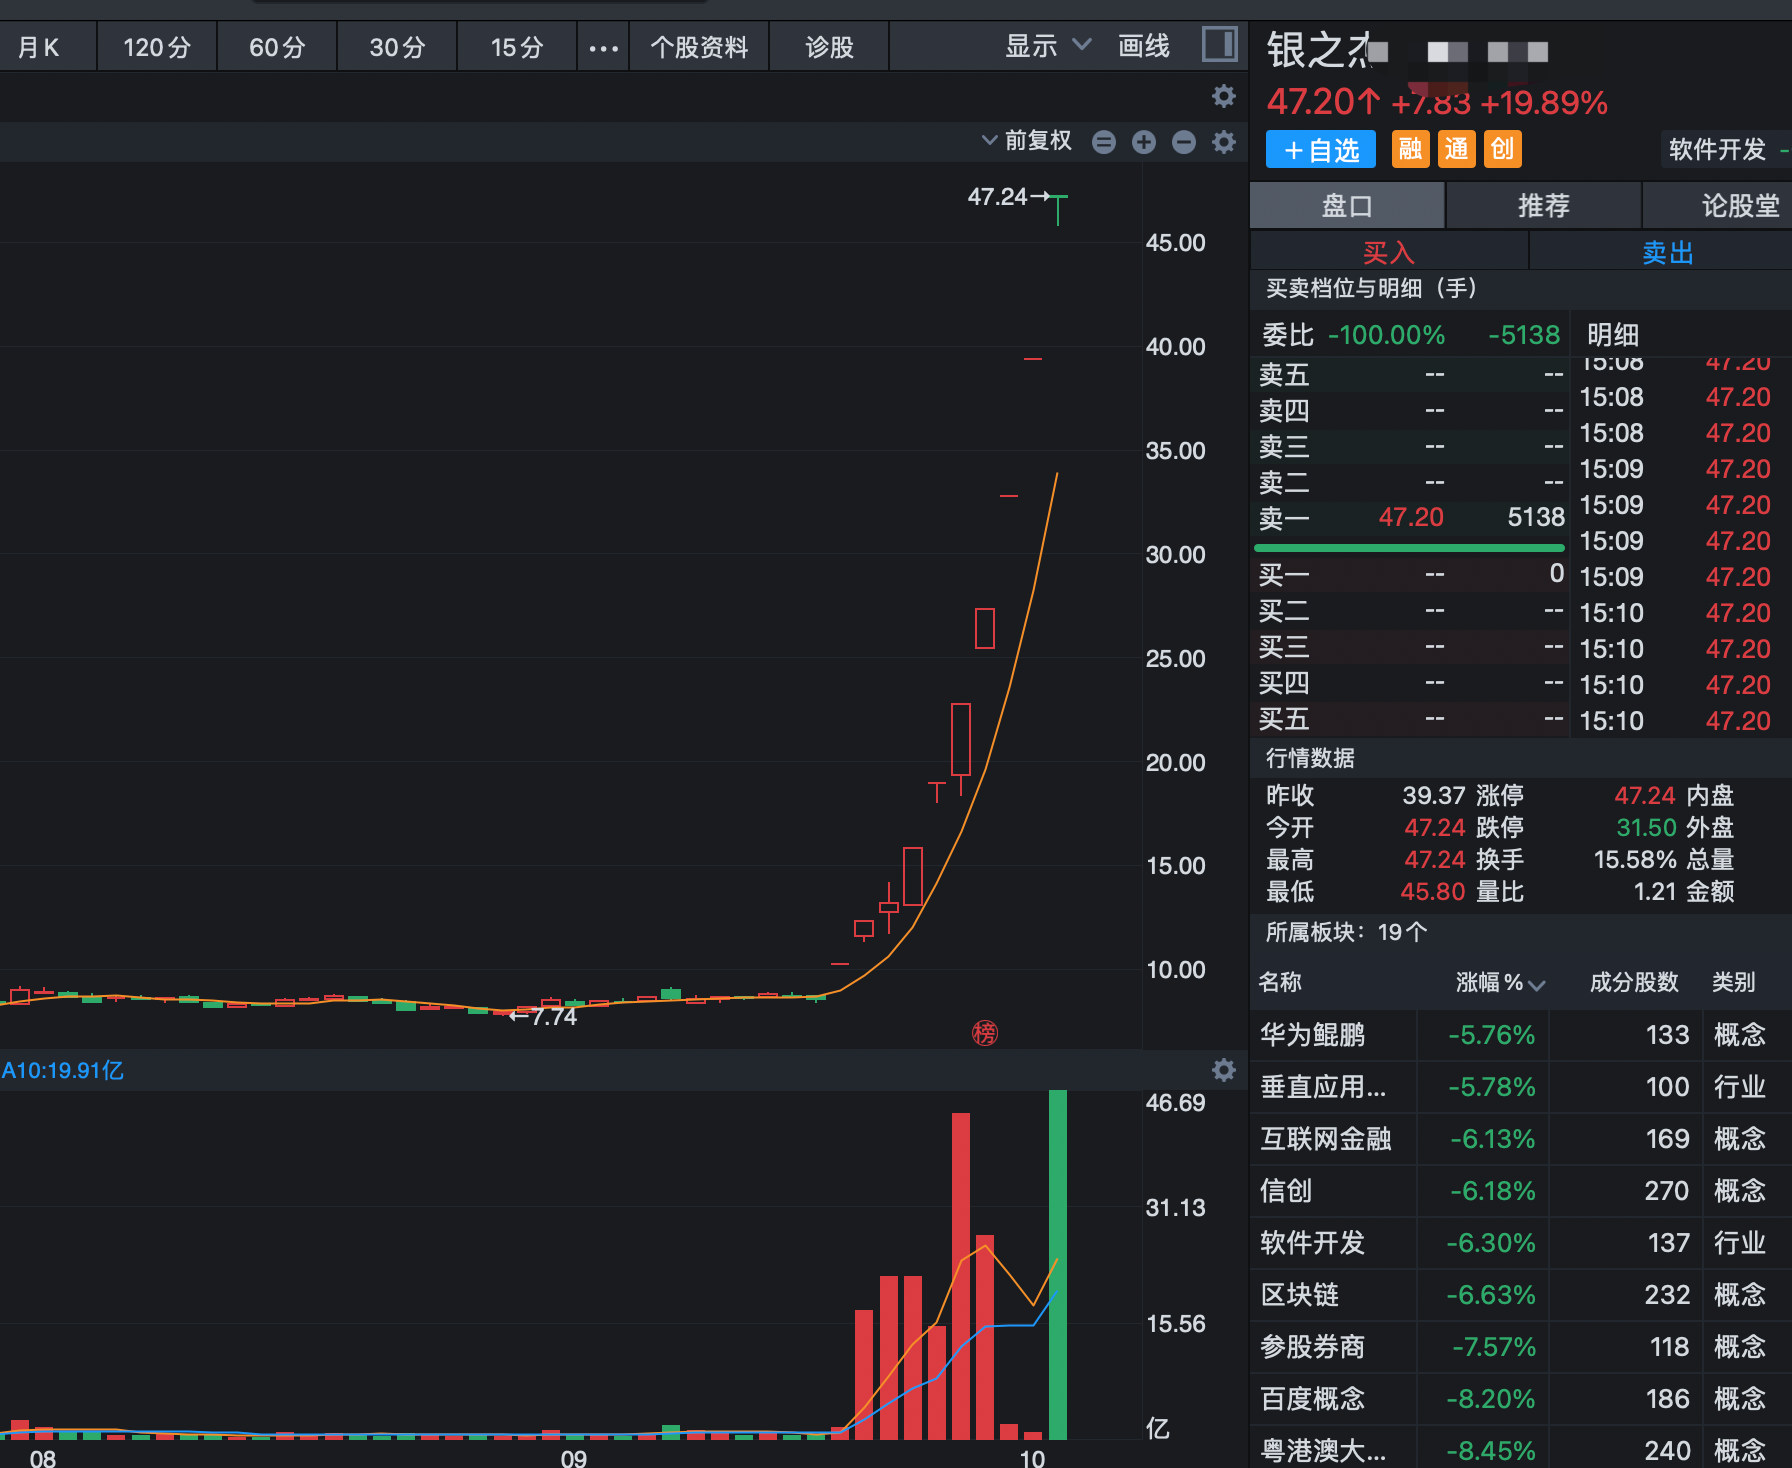Open the 互联网金融 sector row
Image resolution: width=1792 pixels, height=1468 pixels.
[x=1520, y=1138]
